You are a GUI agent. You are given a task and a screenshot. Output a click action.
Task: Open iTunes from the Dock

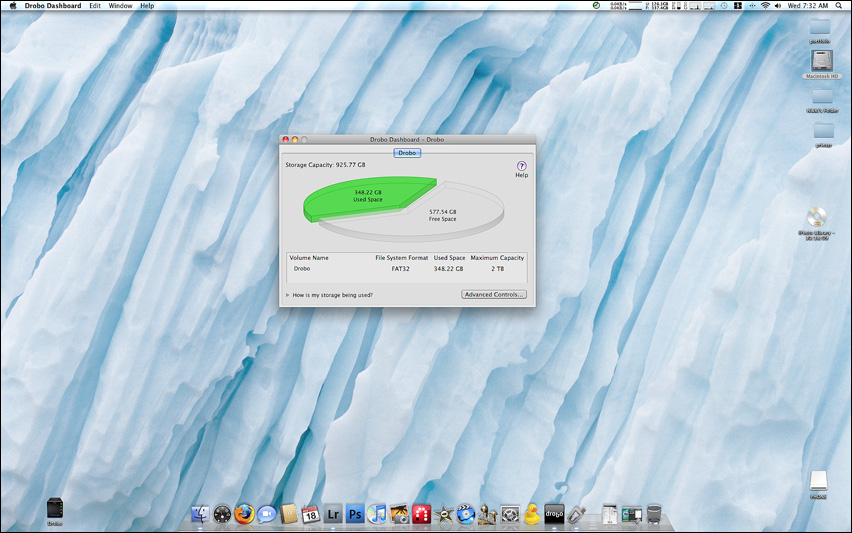[x=377, y=513]
